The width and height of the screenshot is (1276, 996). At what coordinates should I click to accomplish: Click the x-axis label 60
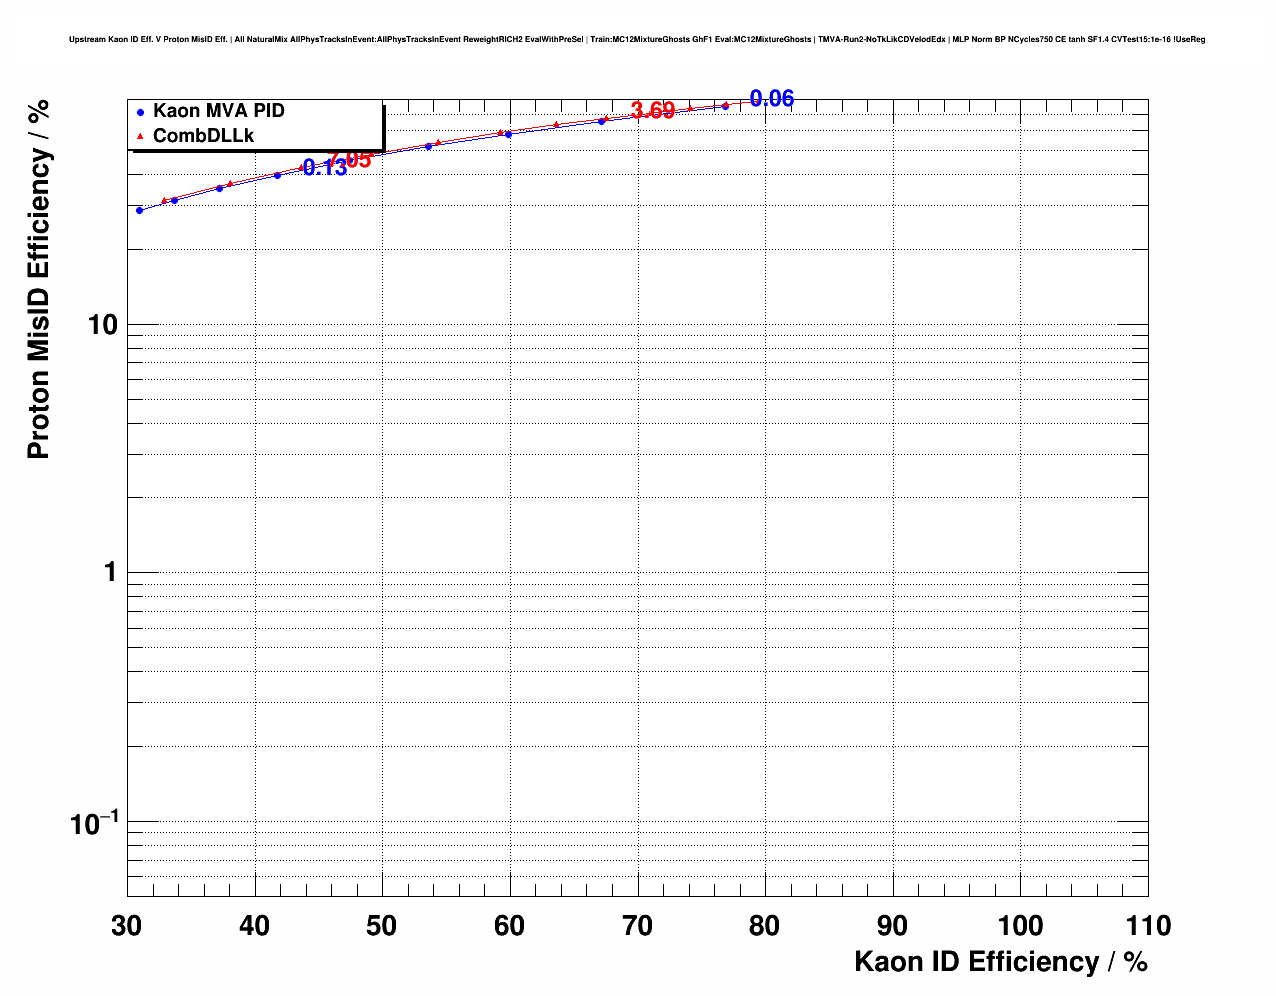click(510, 926)
